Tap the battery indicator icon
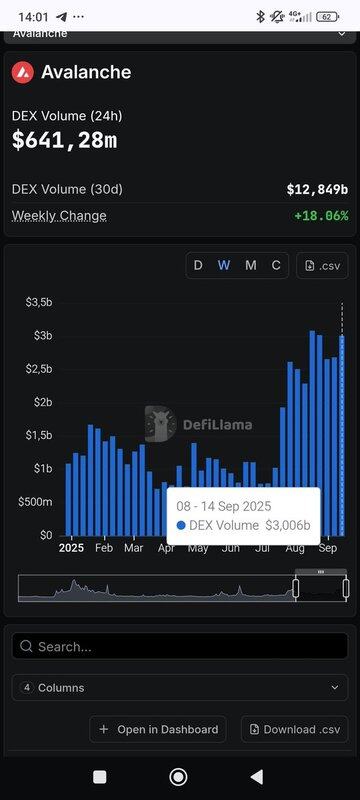Viewport: 360px width, 800px height. (x=327, y=17)
